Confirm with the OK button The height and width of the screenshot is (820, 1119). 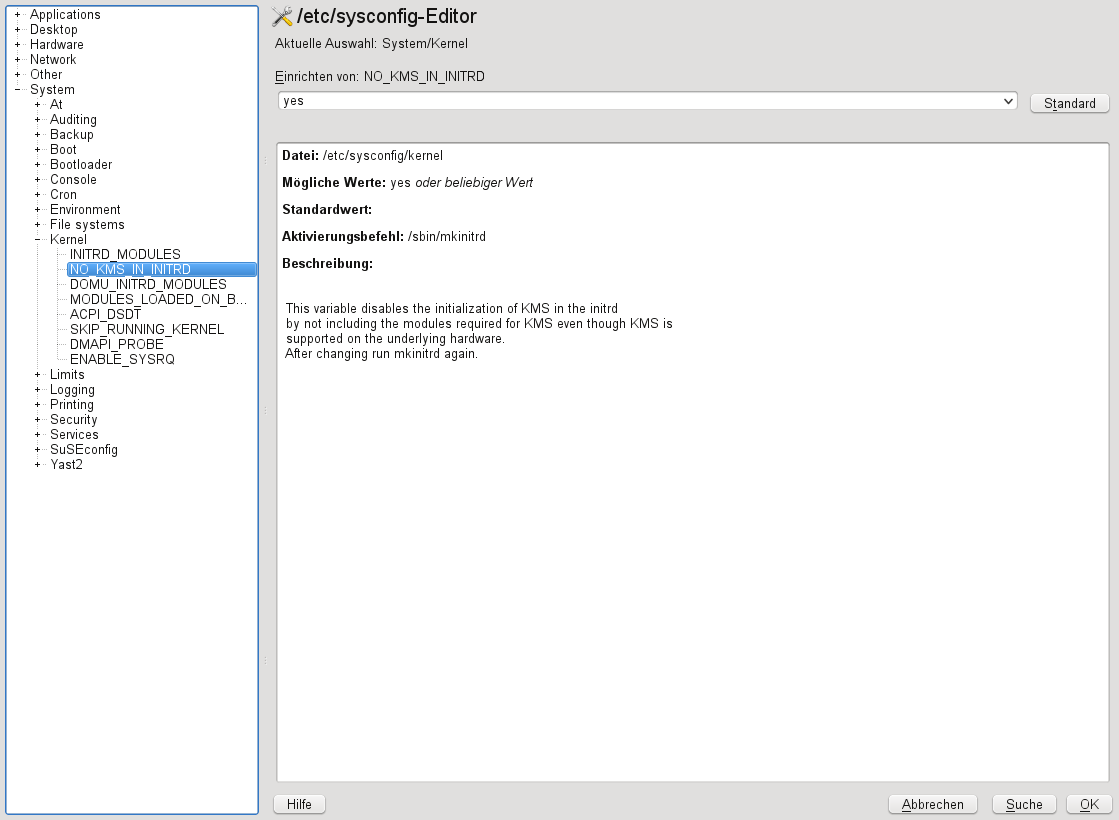click(x=1089, y=804)
